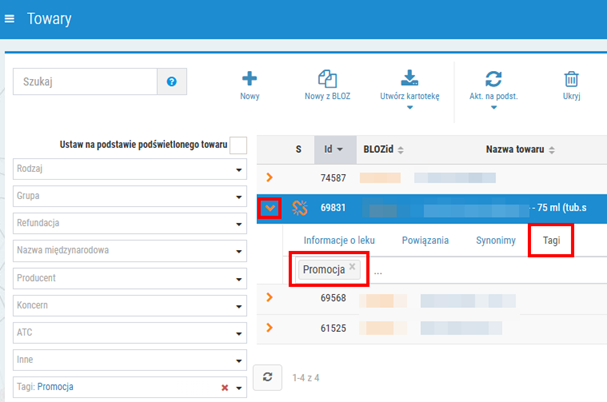Switch to the Synonimy tab
The width and height of the screenshot is (607, 402).
[496, 241]
